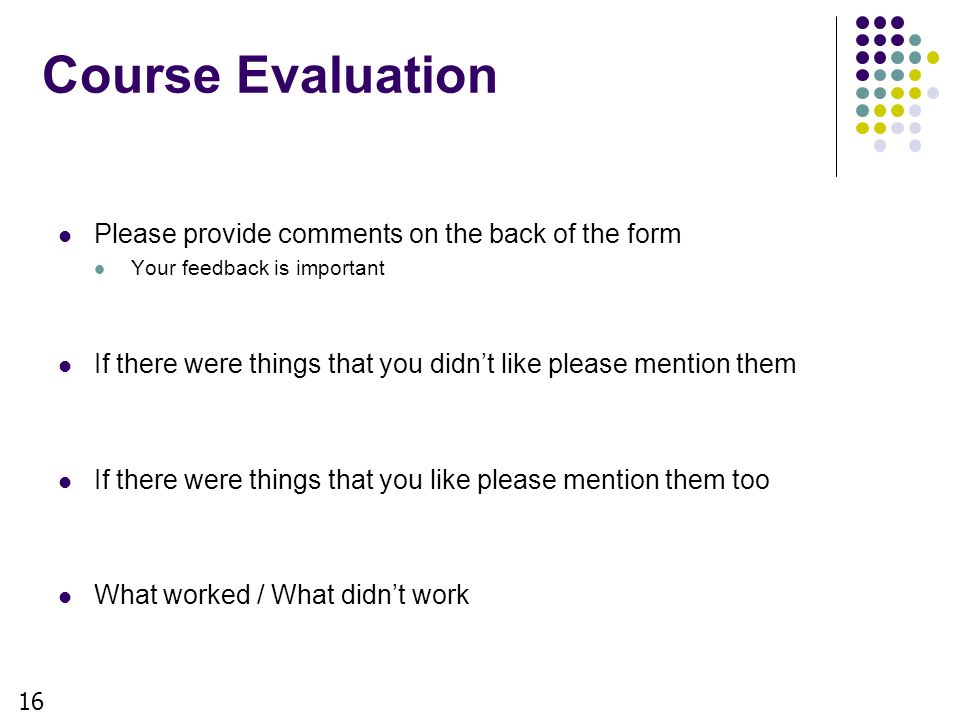The image size is (960, 720).
Task: Click the word 'Evaluation' in the title
Action: pos(367,75)
